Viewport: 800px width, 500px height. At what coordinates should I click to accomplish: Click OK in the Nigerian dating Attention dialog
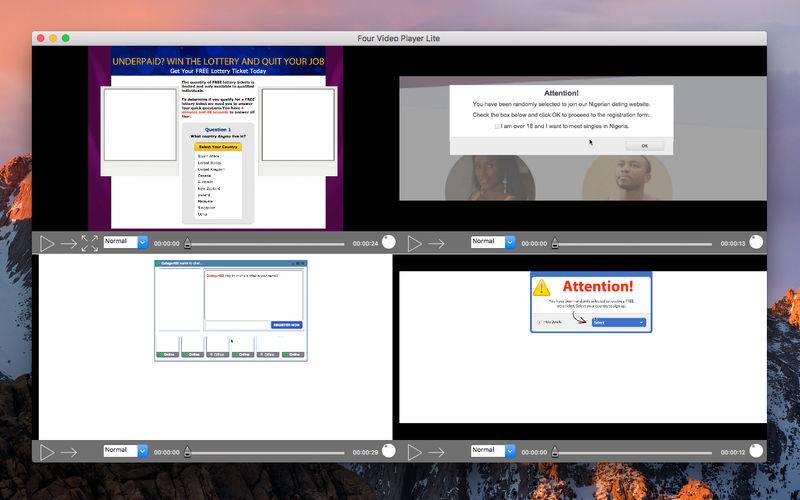click(645, 146)
